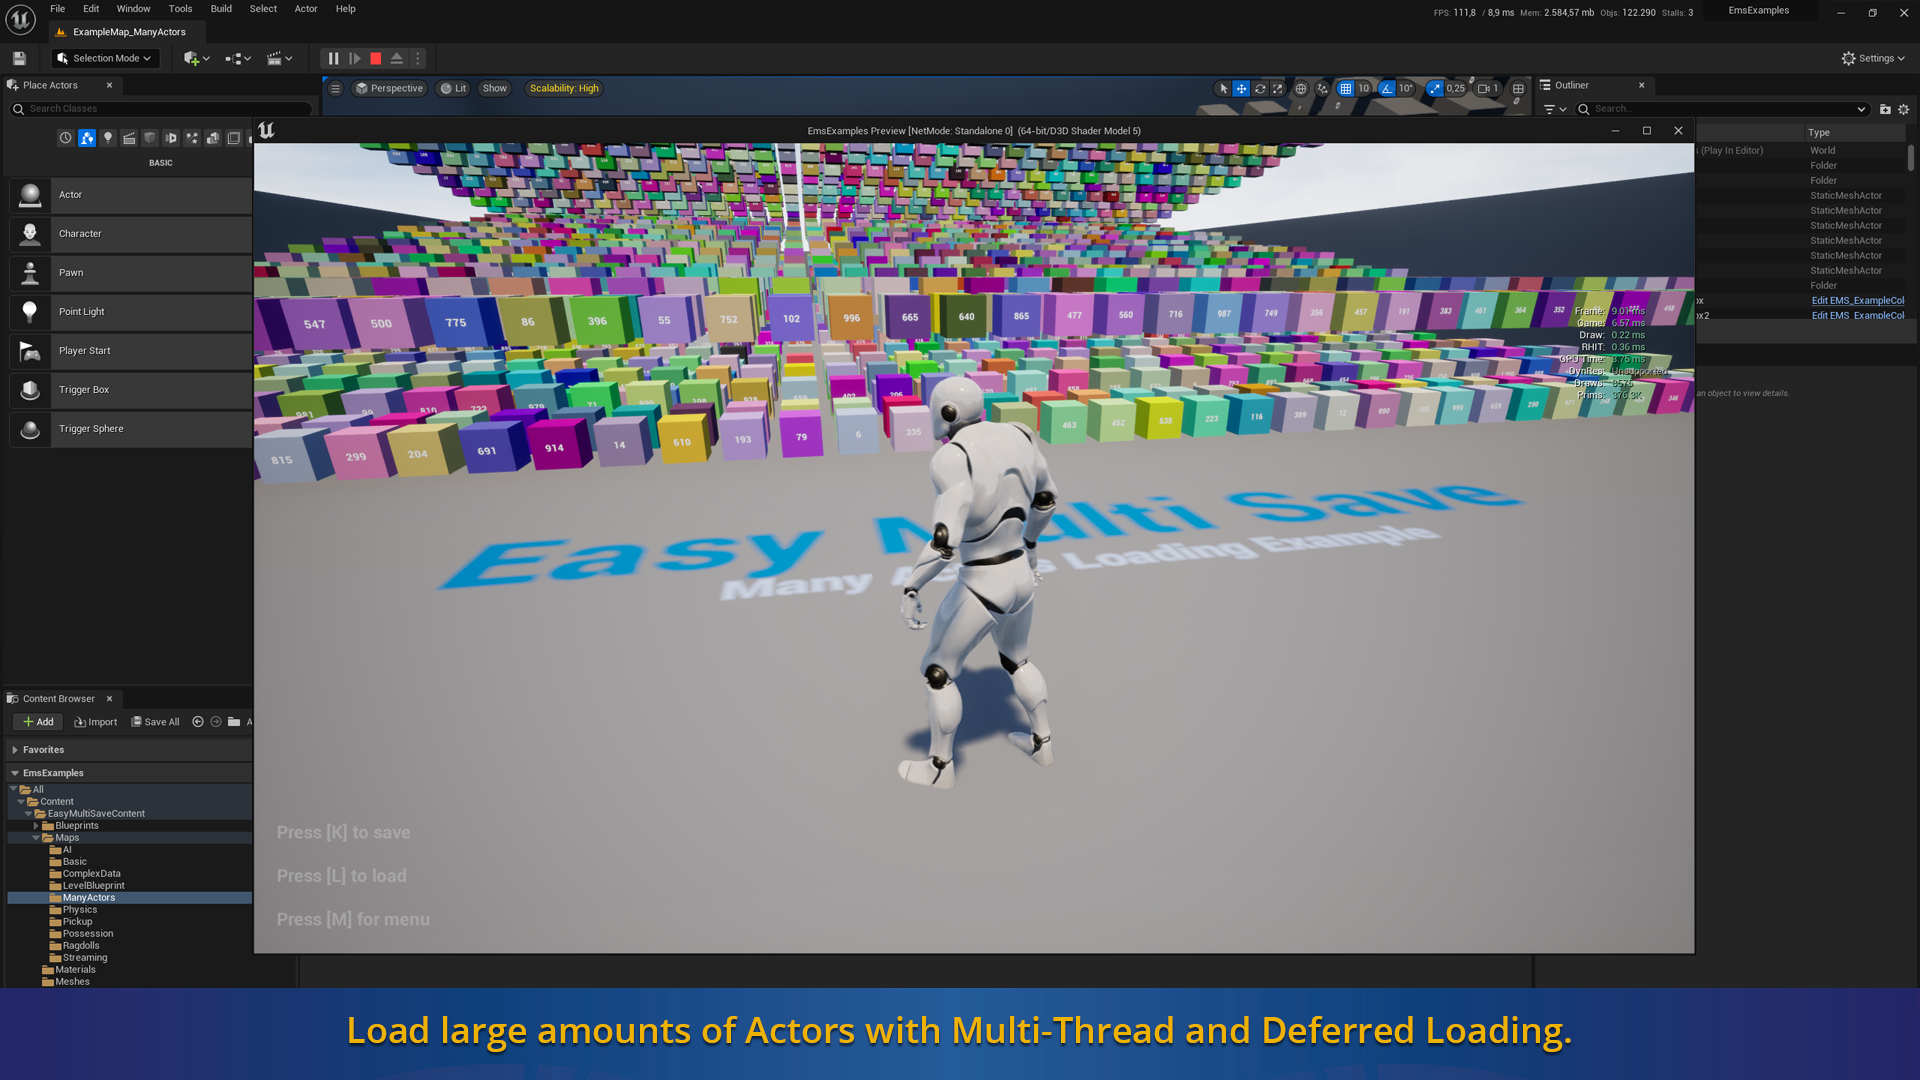
Task: Click the Scalability: High button
Action: [564, 89]
